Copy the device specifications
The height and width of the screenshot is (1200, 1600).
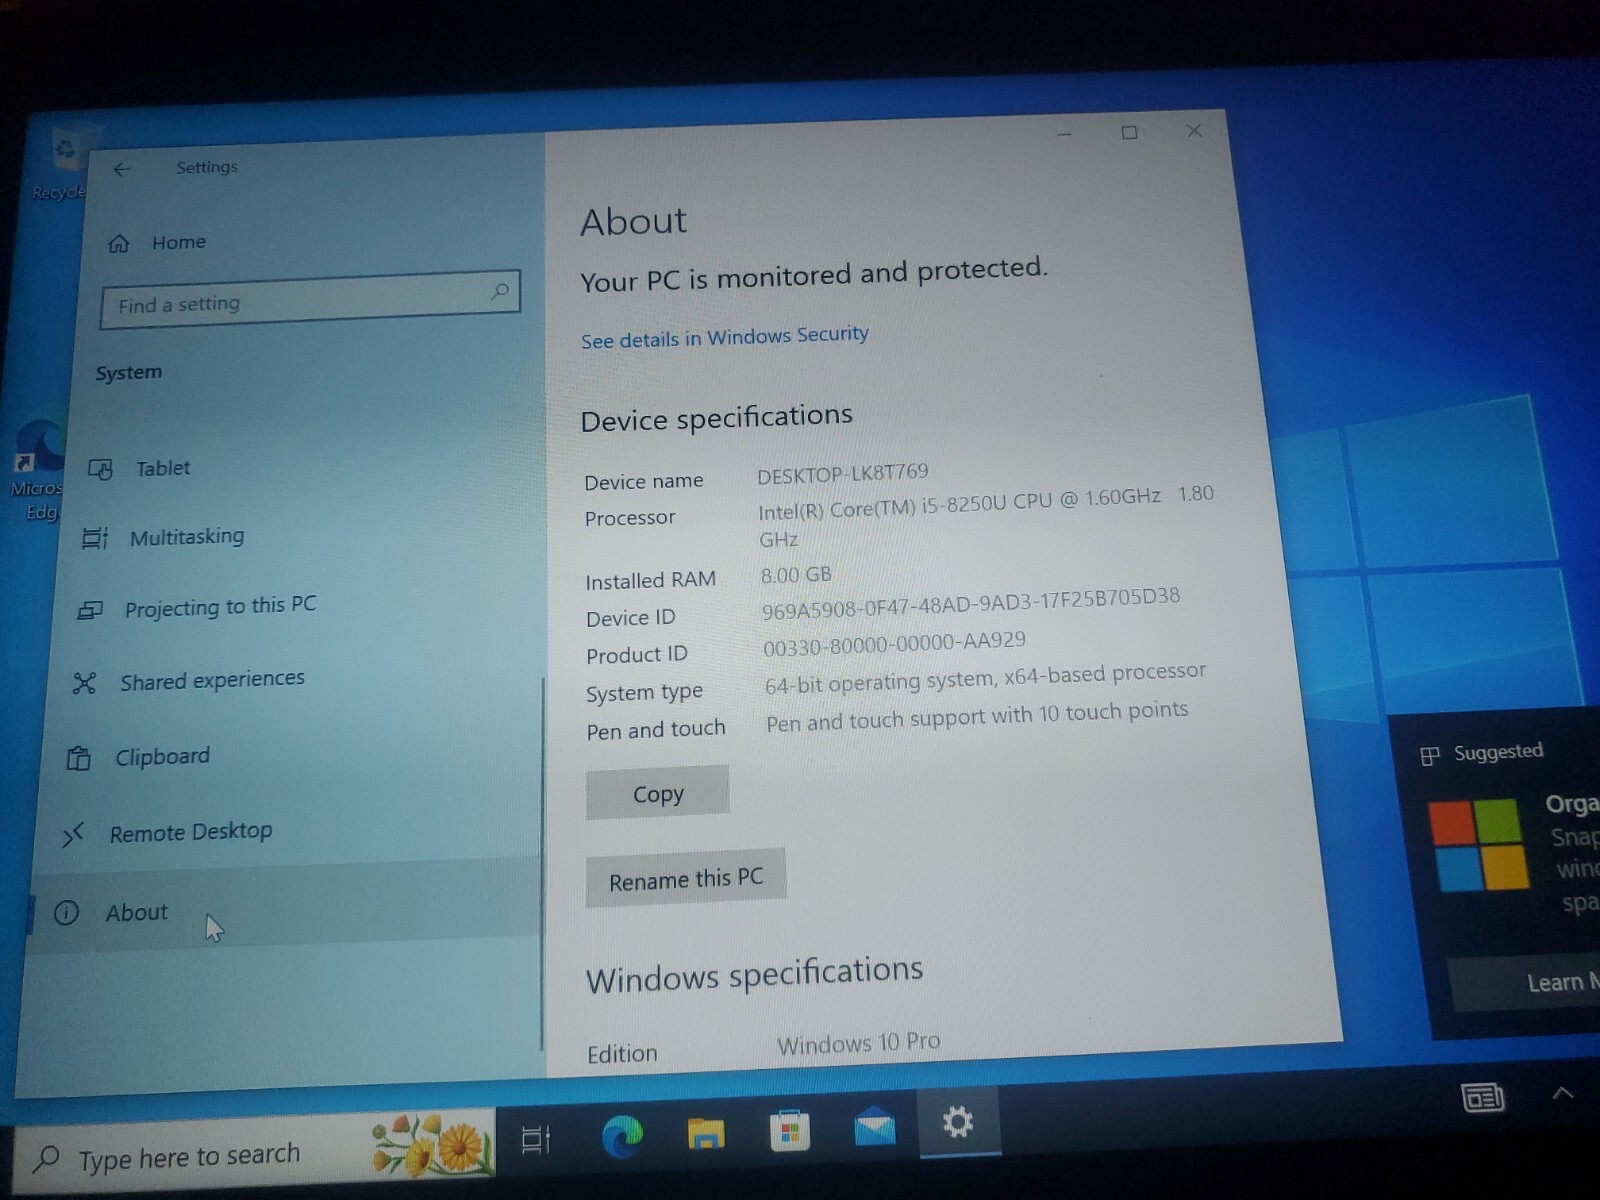658,794
